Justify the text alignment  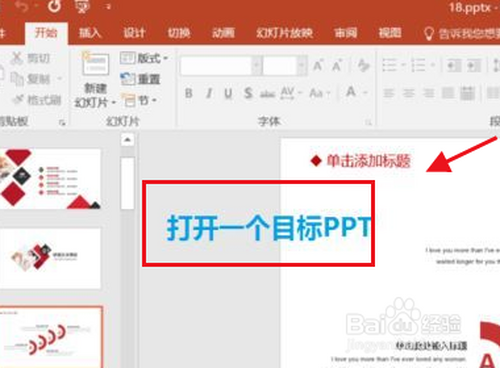(448, 93)
